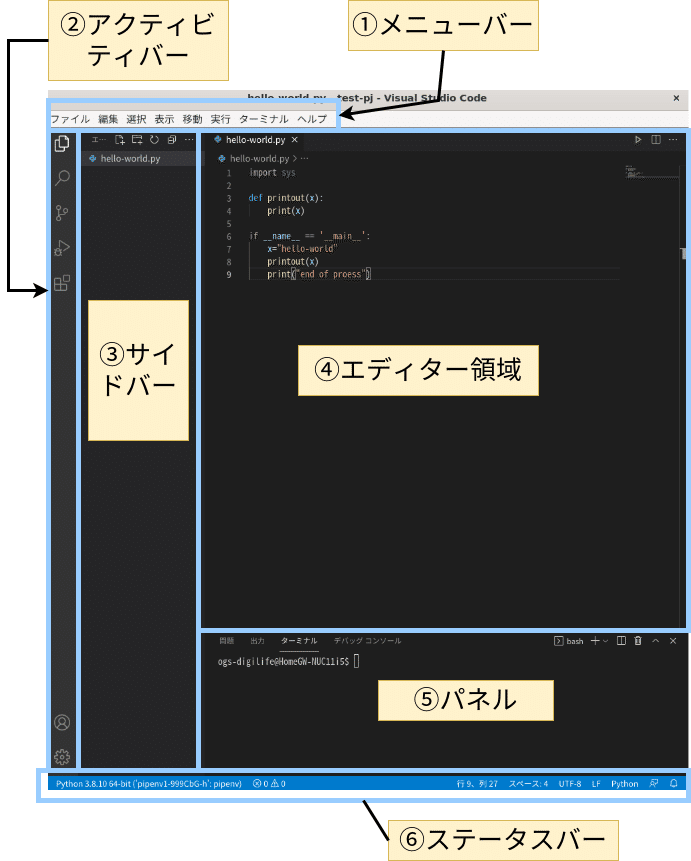691x861 pixels.
Task: Click line number 9 in the gutter
Action: 229,275
